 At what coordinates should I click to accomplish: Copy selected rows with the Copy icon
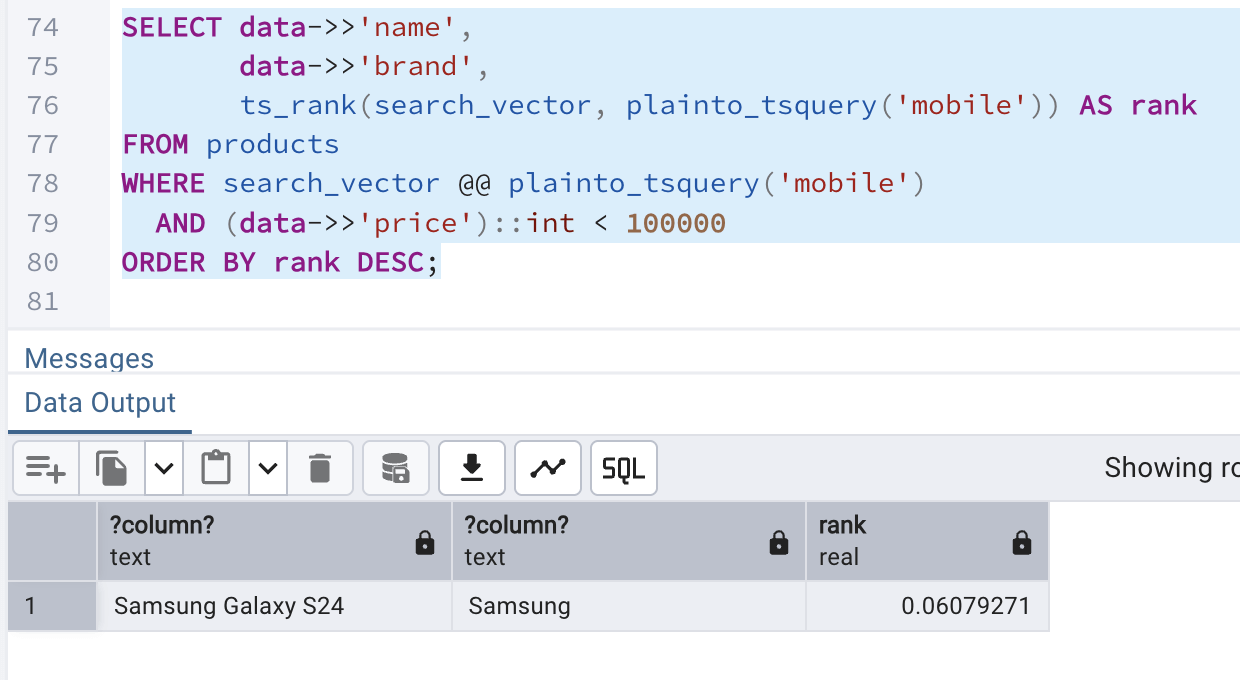112,468
